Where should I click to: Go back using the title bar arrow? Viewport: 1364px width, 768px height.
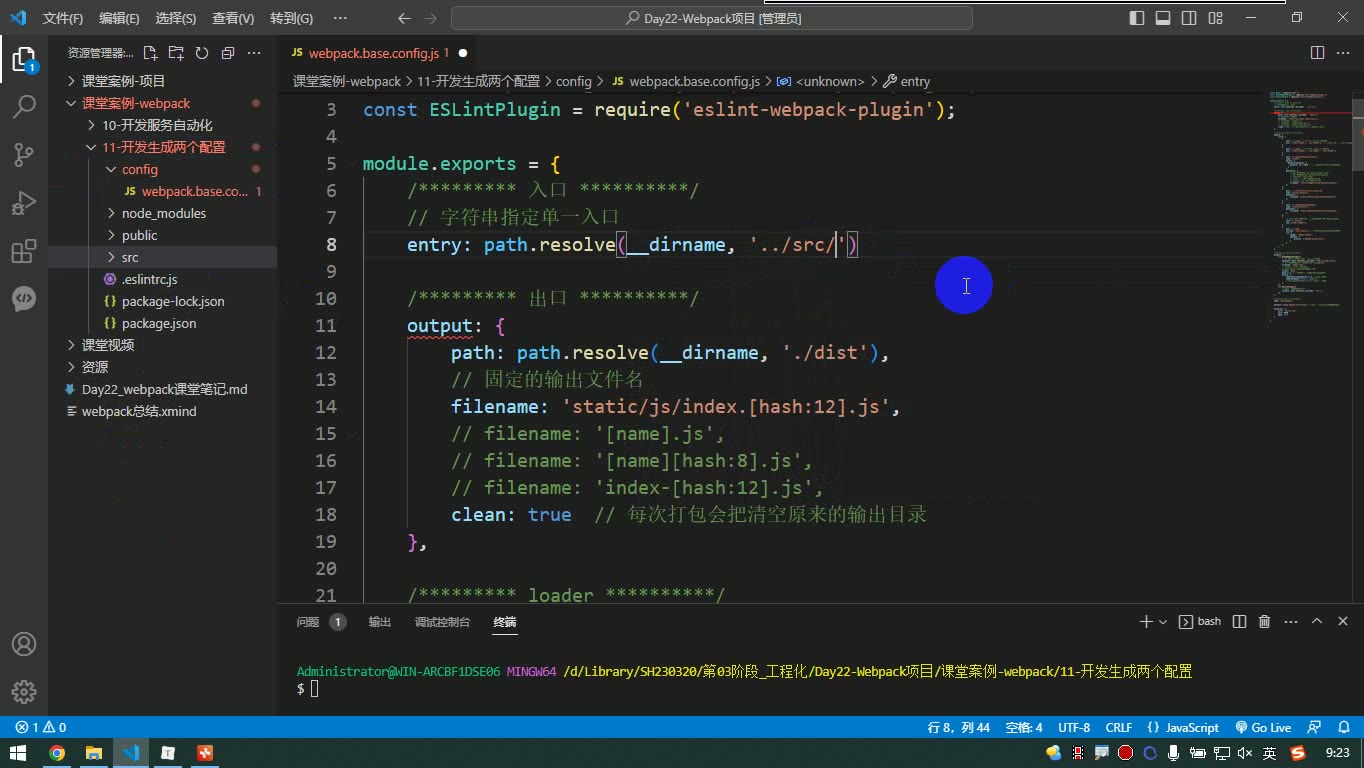(x=404, y=18)
